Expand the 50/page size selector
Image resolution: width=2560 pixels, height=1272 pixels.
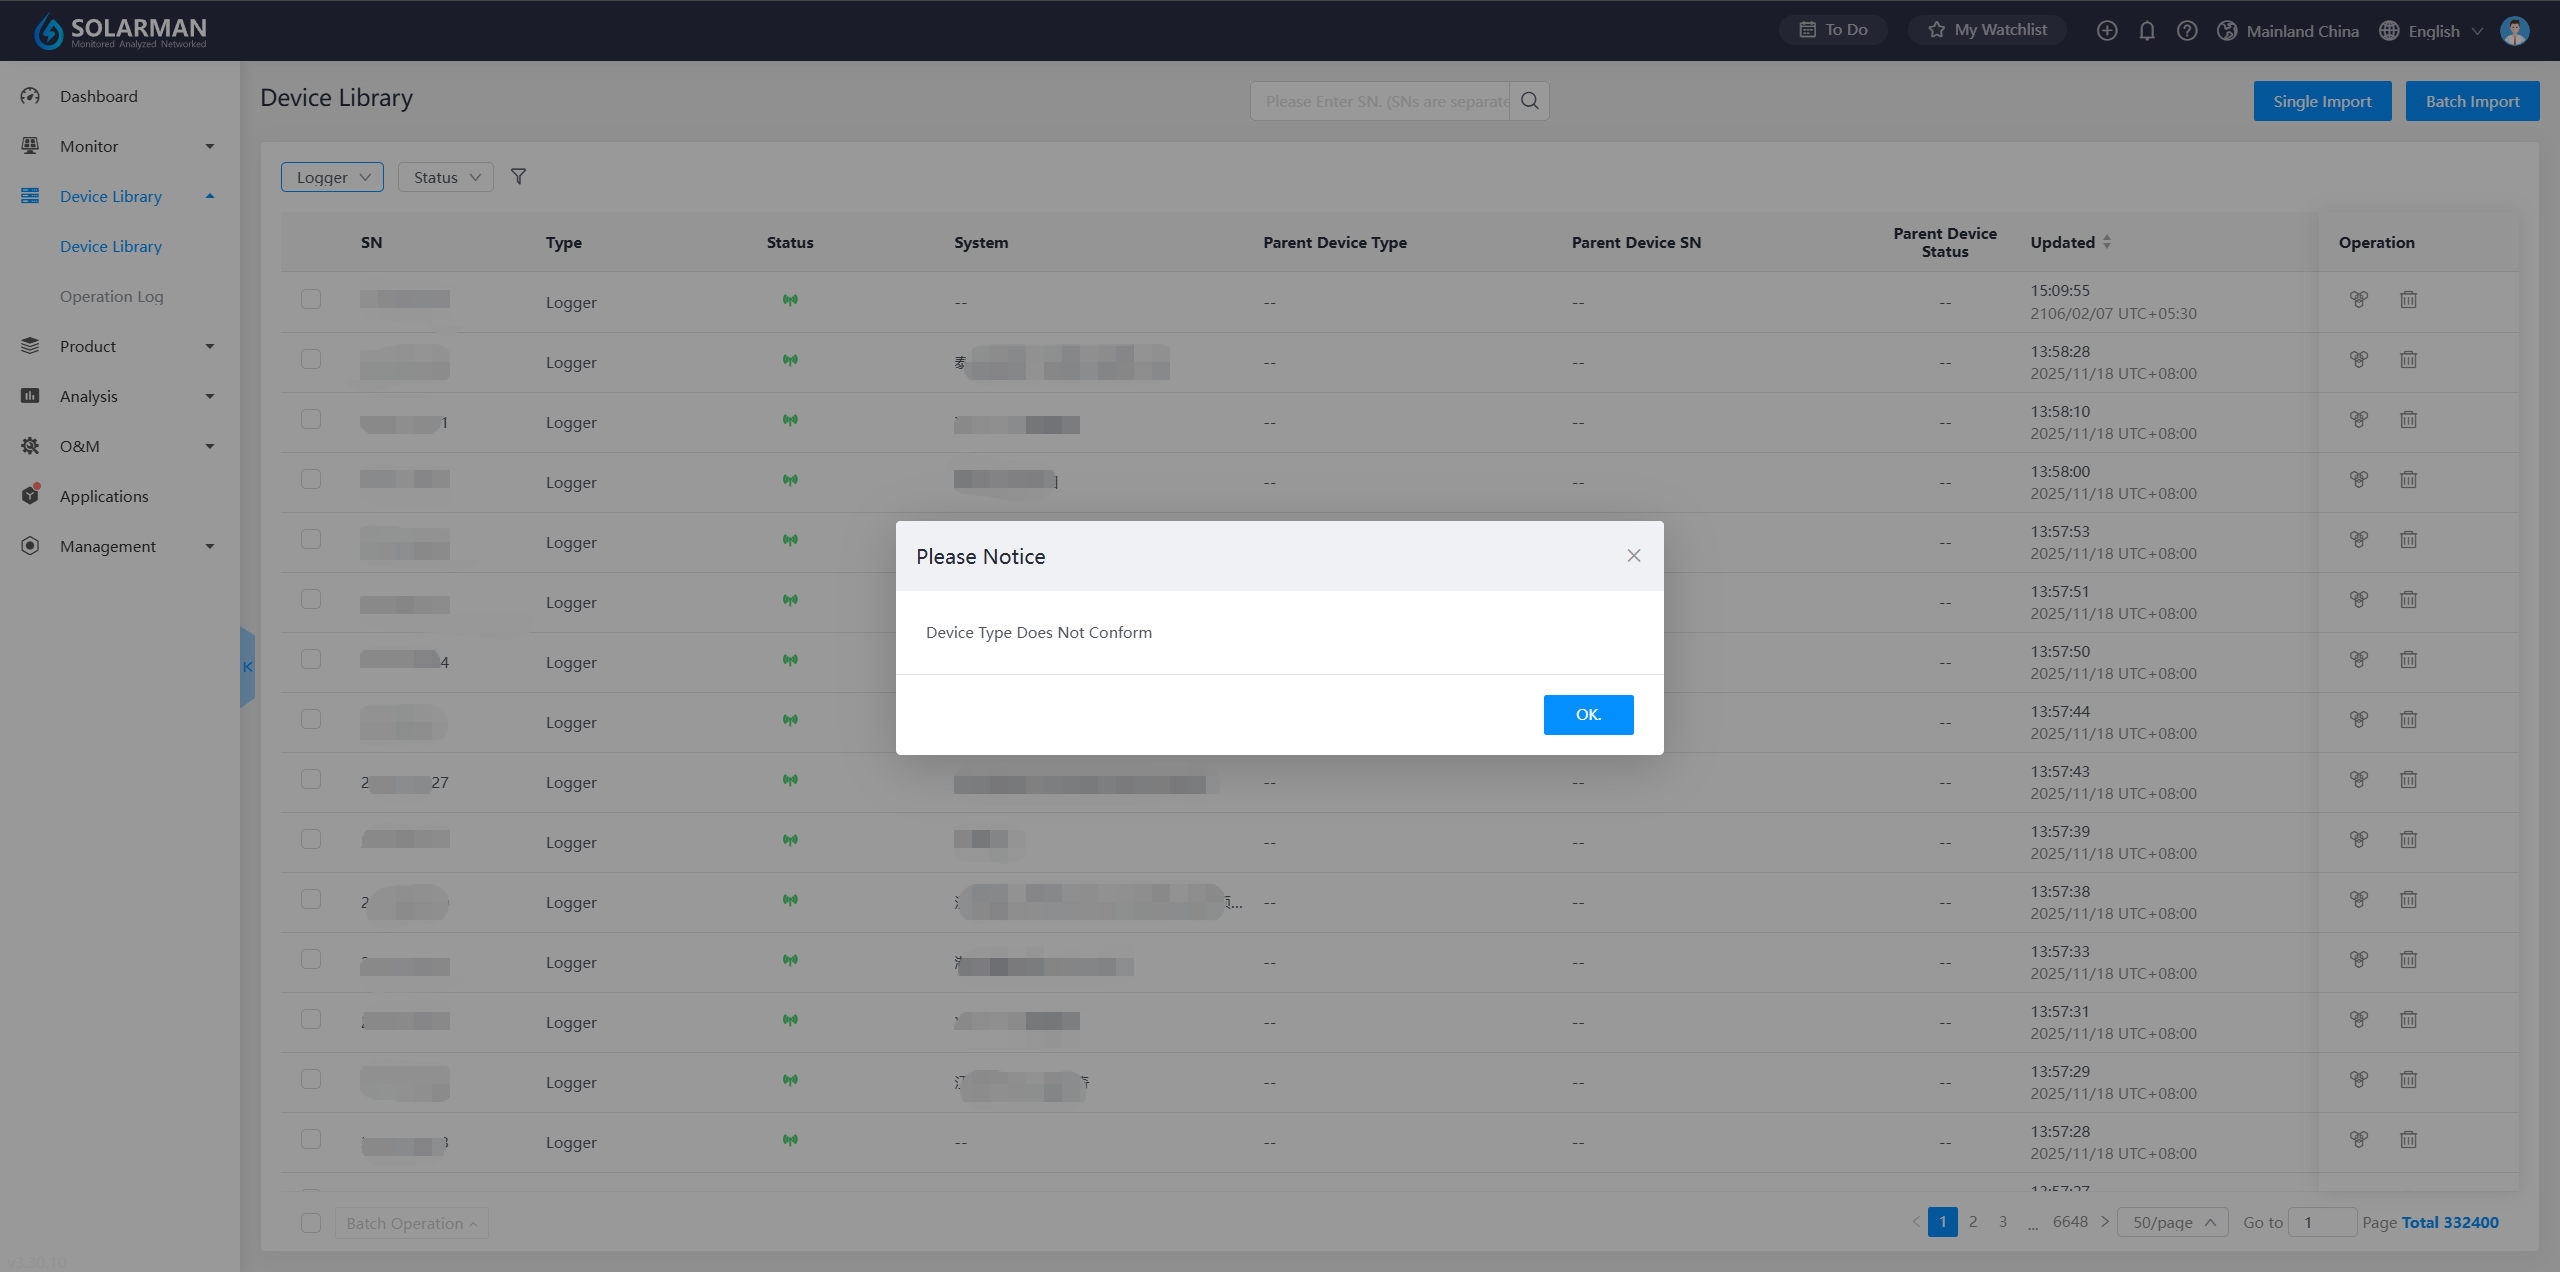(2172, 1223)
